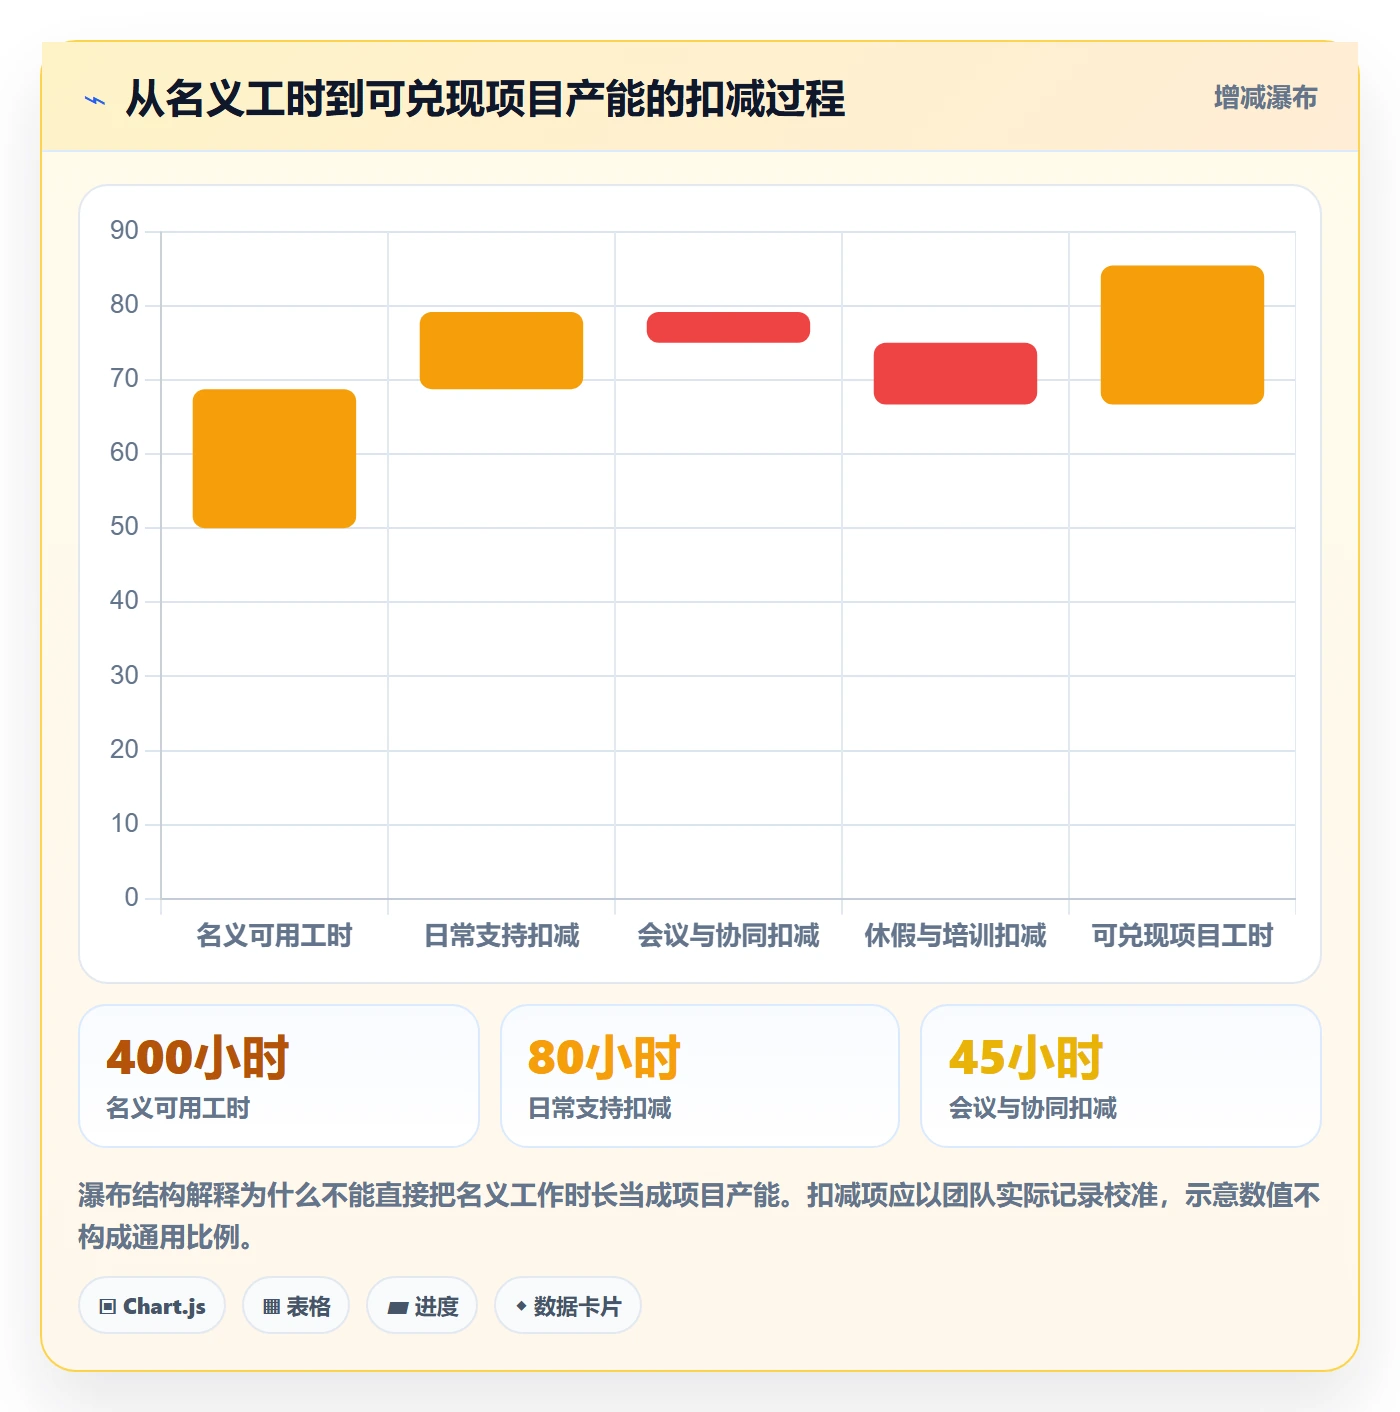Click the x-axis label 日常支持扣减
1400x1412 pixels.
[501, 936]
